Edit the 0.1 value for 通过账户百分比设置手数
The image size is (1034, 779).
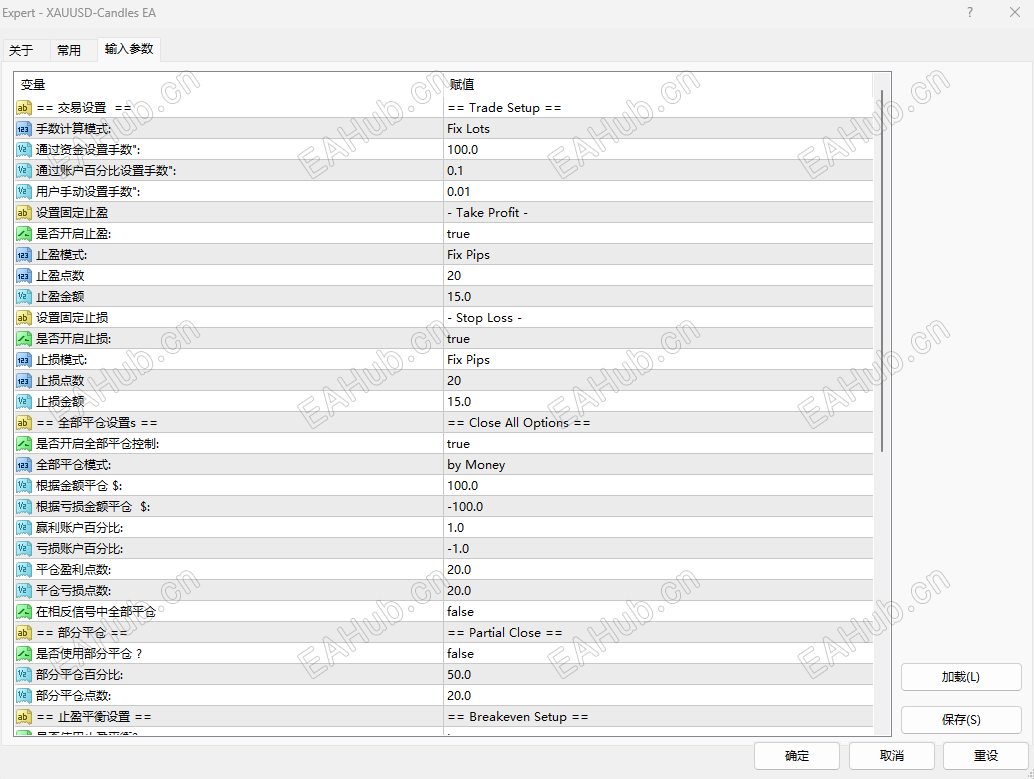pyautogui.click(x=658, y=171)
